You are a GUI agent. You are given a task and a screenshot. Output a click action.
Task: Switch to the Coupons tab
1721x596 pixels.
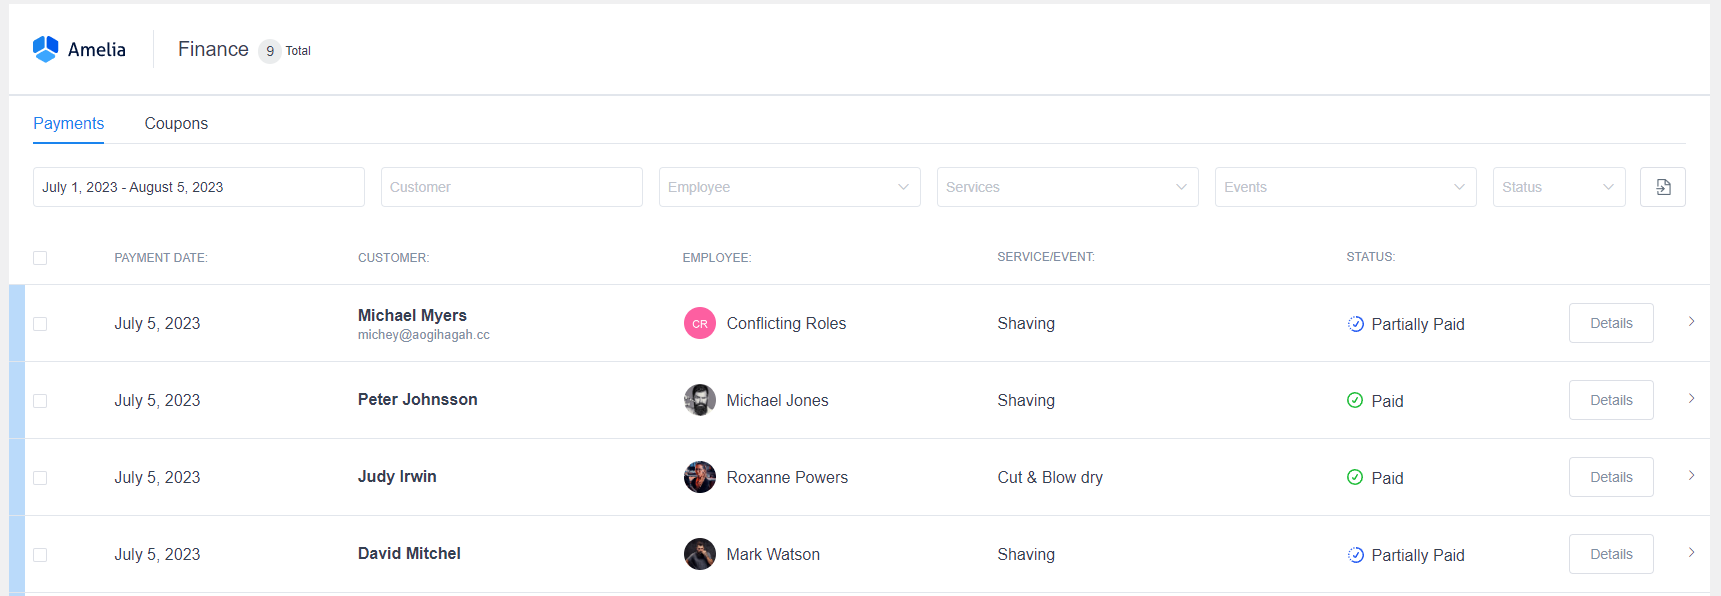(x=176, y=123)
